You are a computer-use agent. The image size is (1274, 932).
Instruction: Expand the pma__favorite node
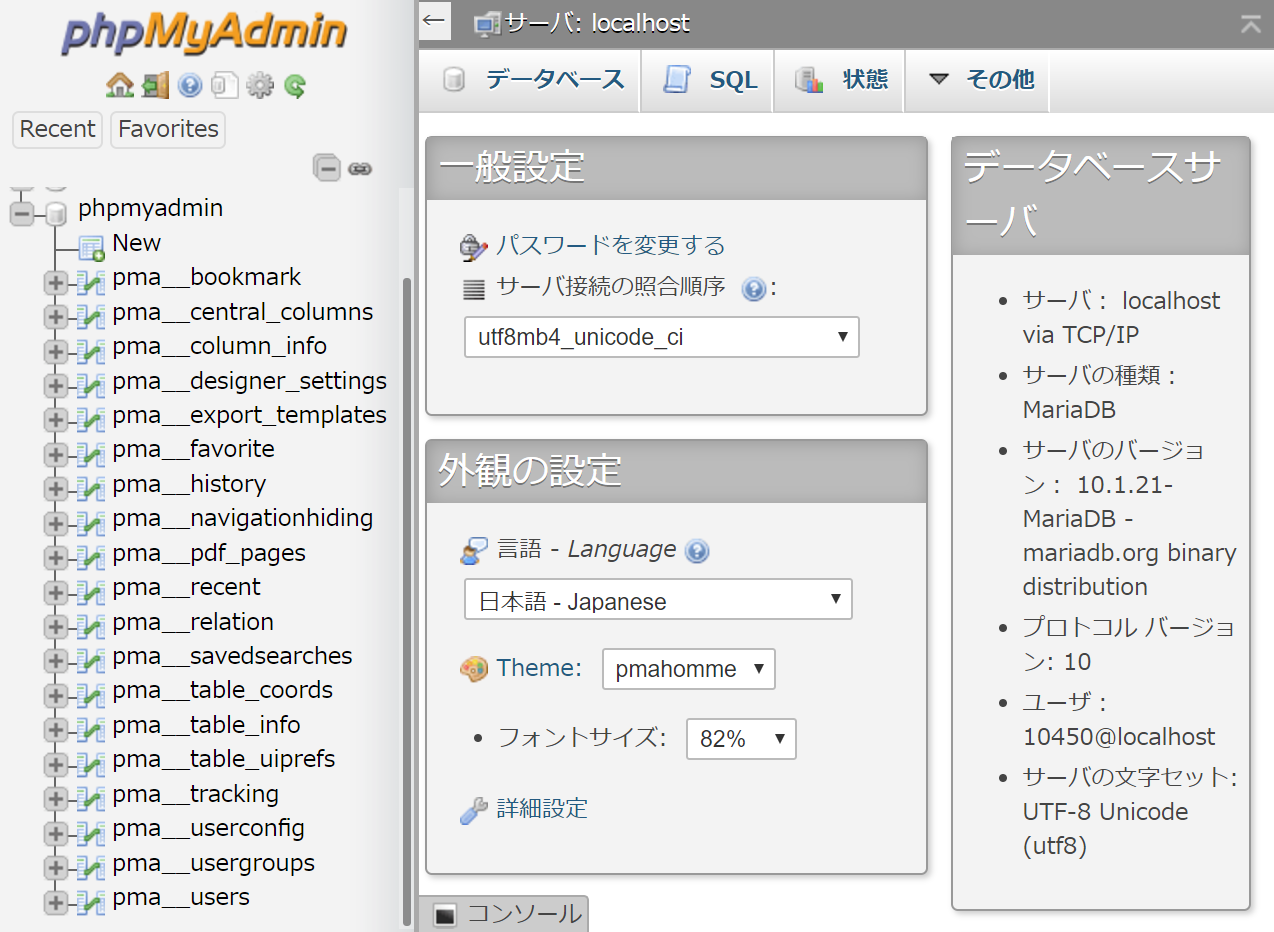click(56, 454)
